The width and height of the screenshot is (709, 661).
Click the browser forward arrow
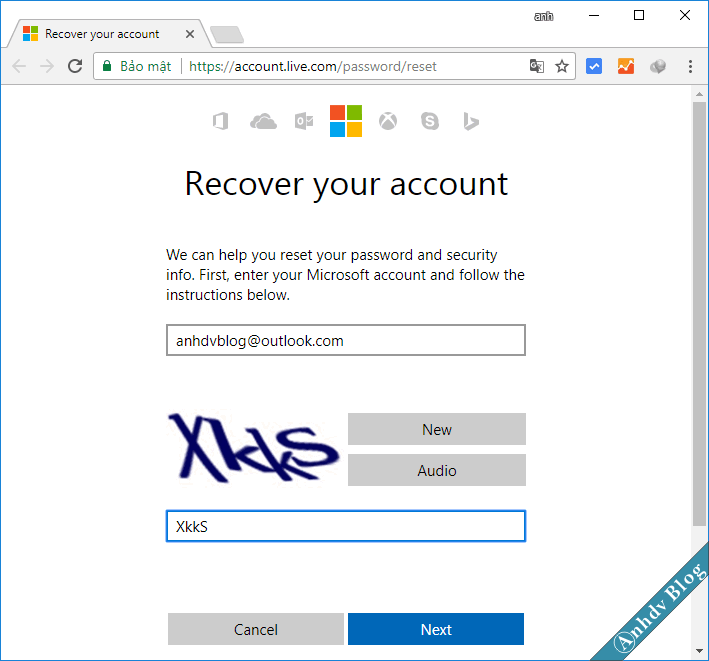click(47, 66)
